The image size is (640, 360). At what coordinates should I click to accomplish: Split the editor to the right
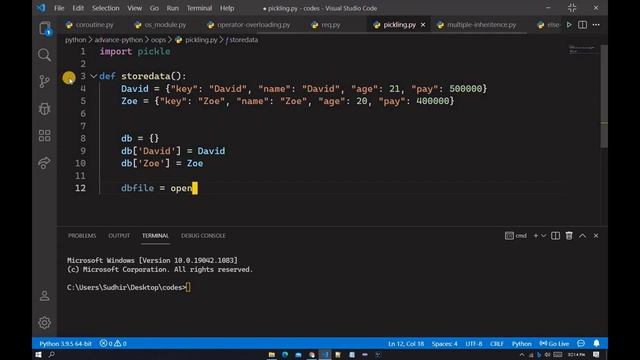click(582, 25)
